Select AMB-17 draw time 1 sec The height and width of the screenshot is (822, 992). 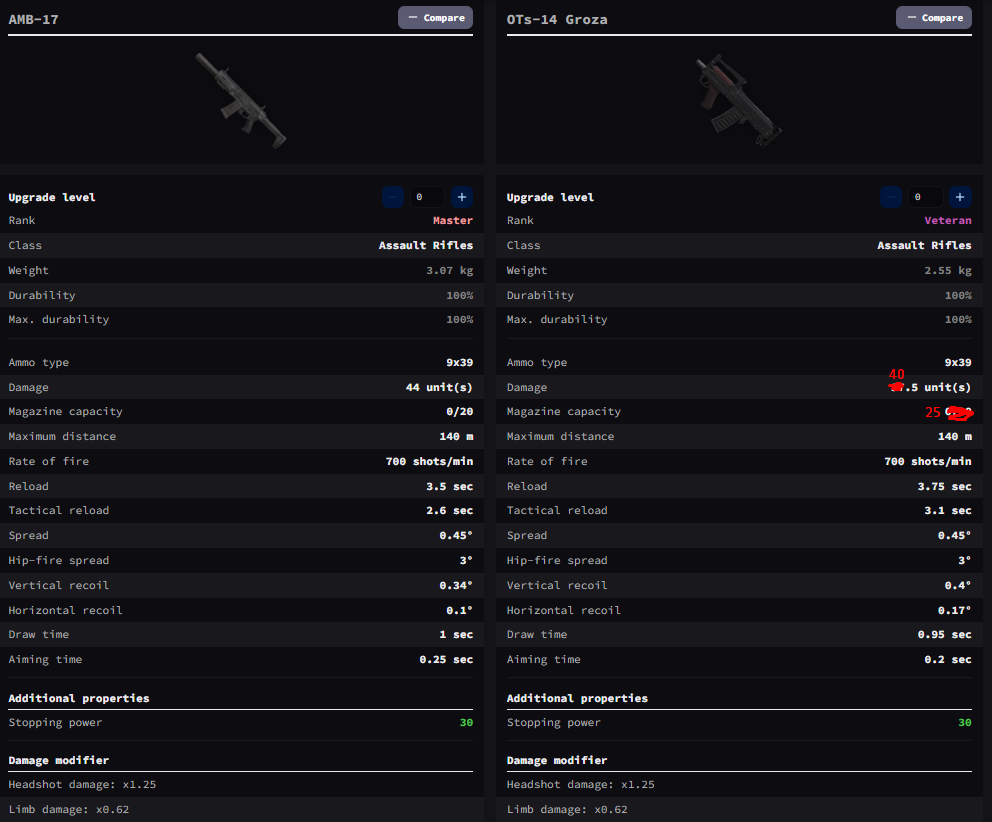click(x=456, y=634)
